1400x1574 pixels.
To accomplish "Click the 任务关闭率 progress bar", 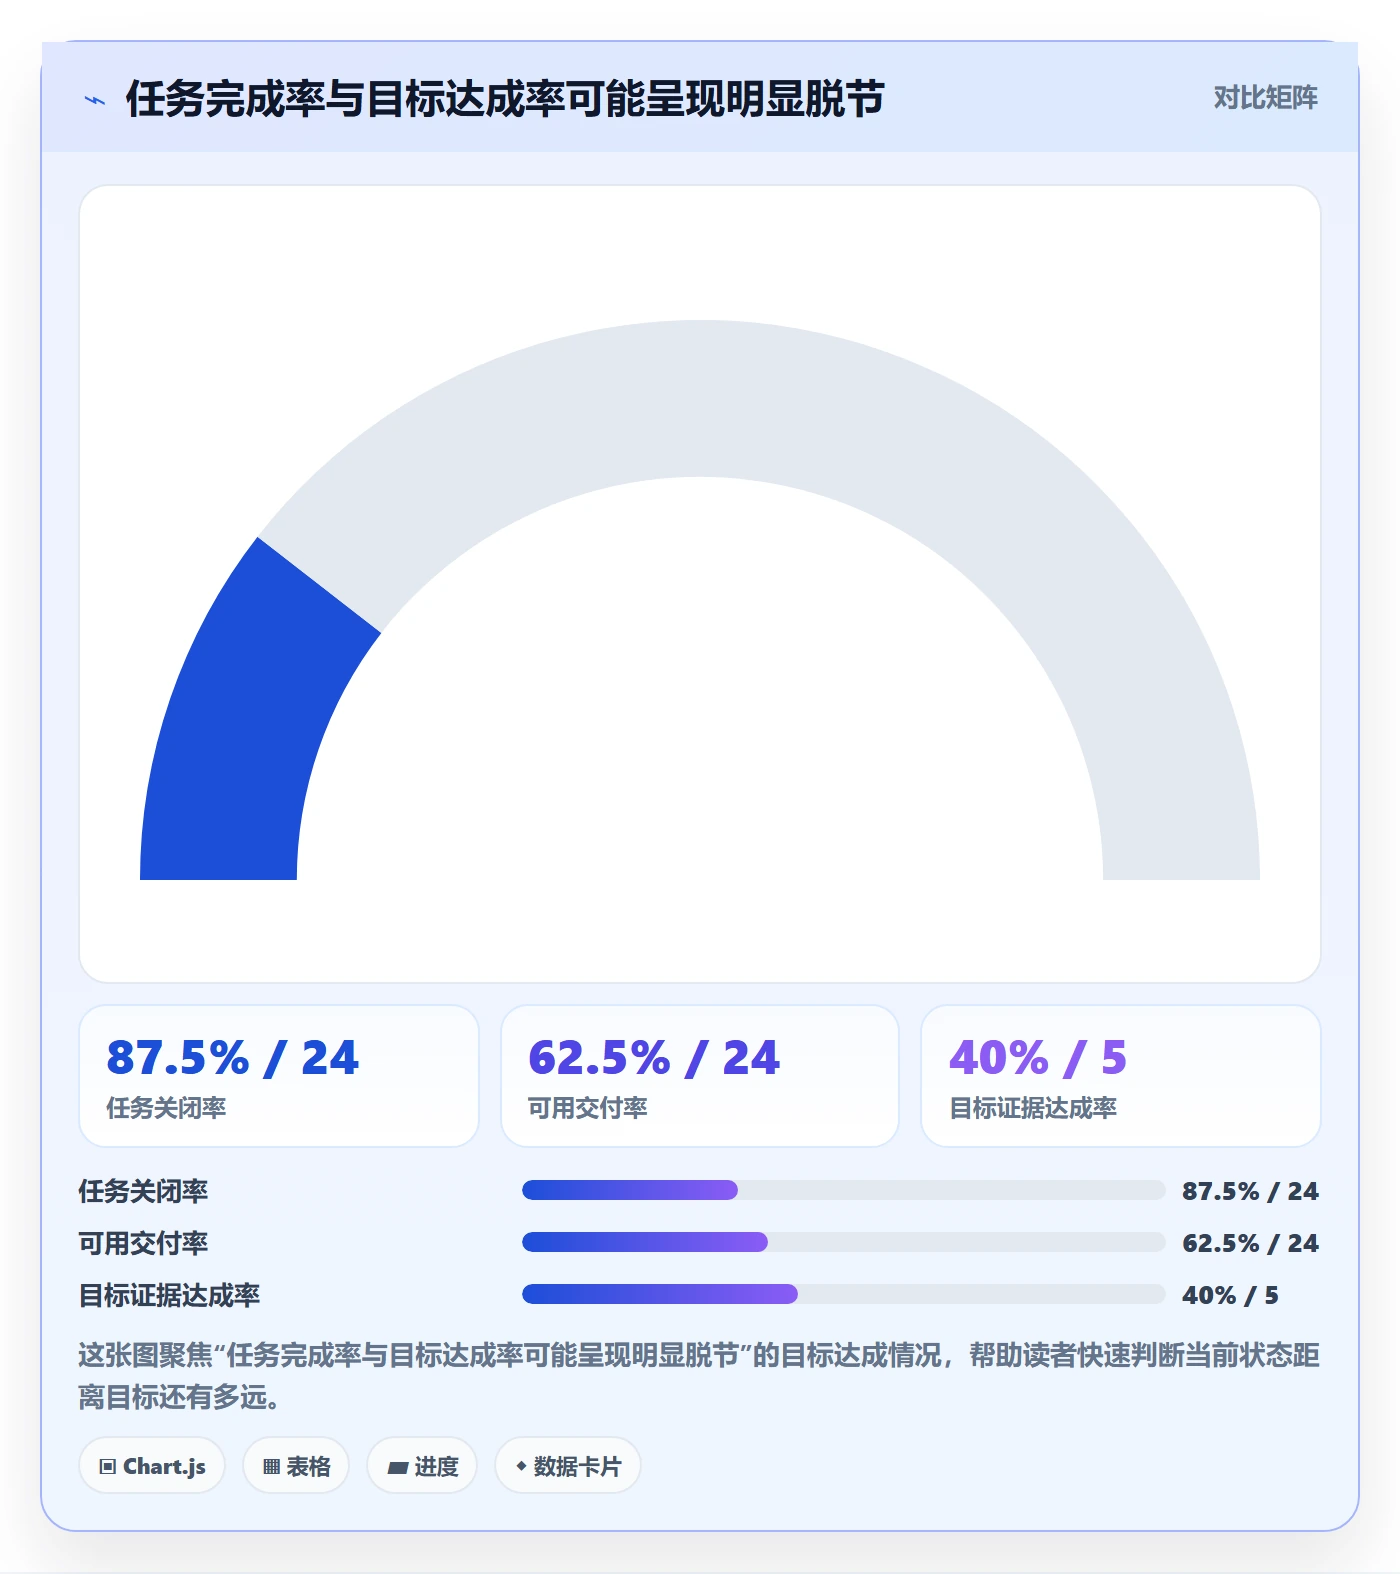I will pyautogui.click(x=844, y=1190).
